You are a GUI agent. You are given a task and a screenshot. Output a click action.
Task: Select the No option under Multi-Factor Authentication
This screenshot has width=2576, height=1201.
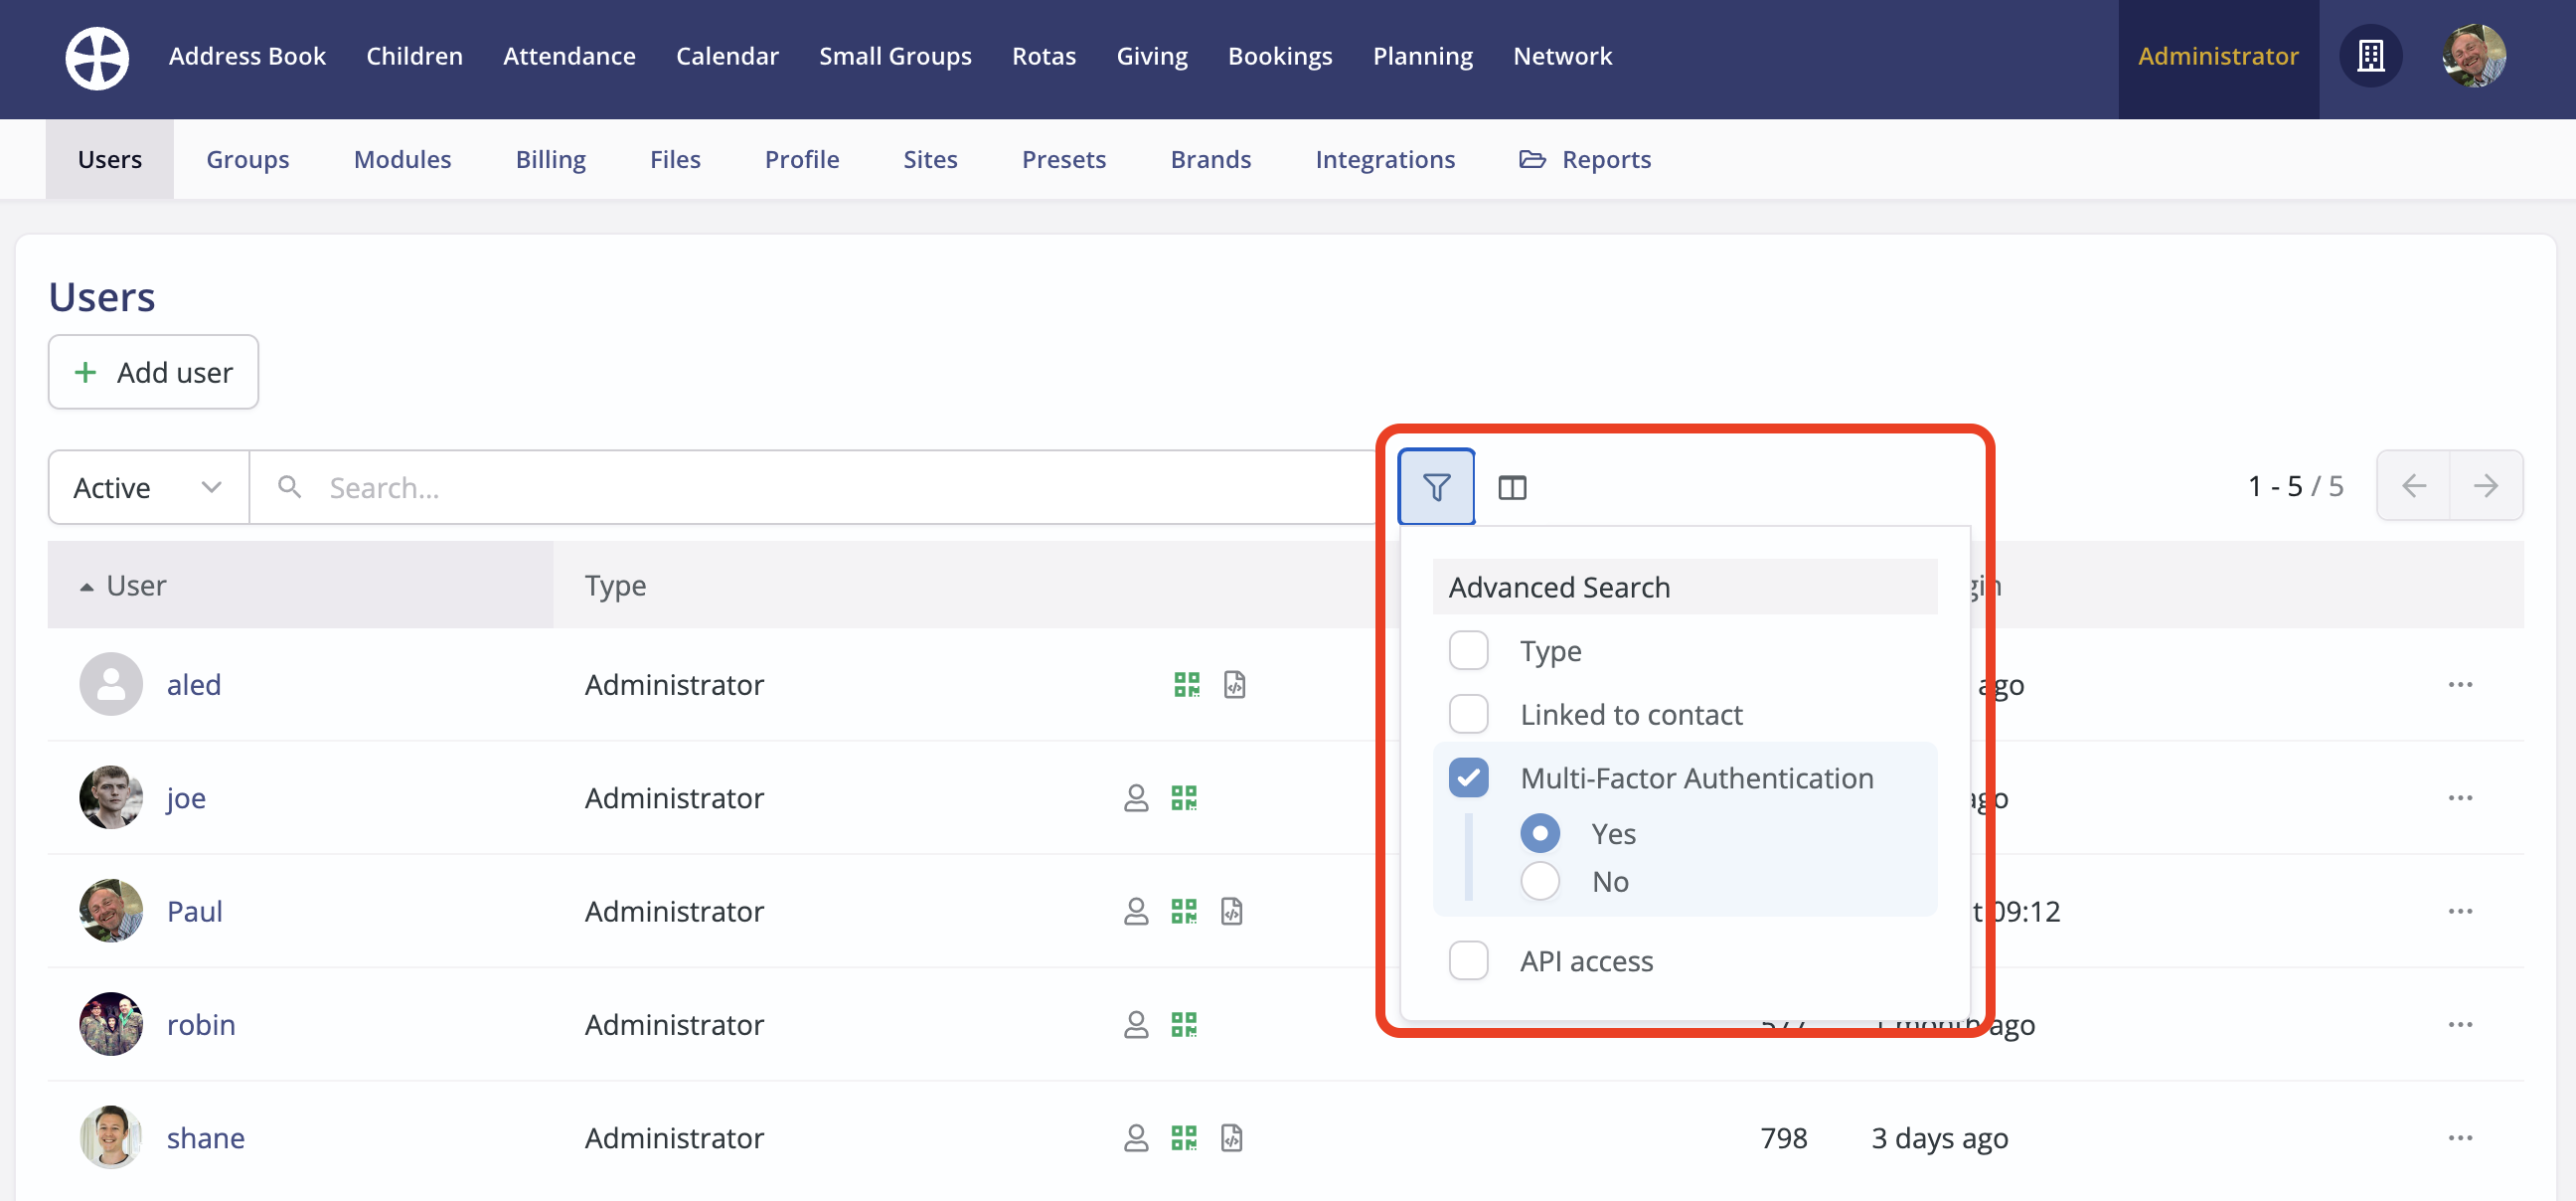pyautogui.click(x=1540, y=881)
